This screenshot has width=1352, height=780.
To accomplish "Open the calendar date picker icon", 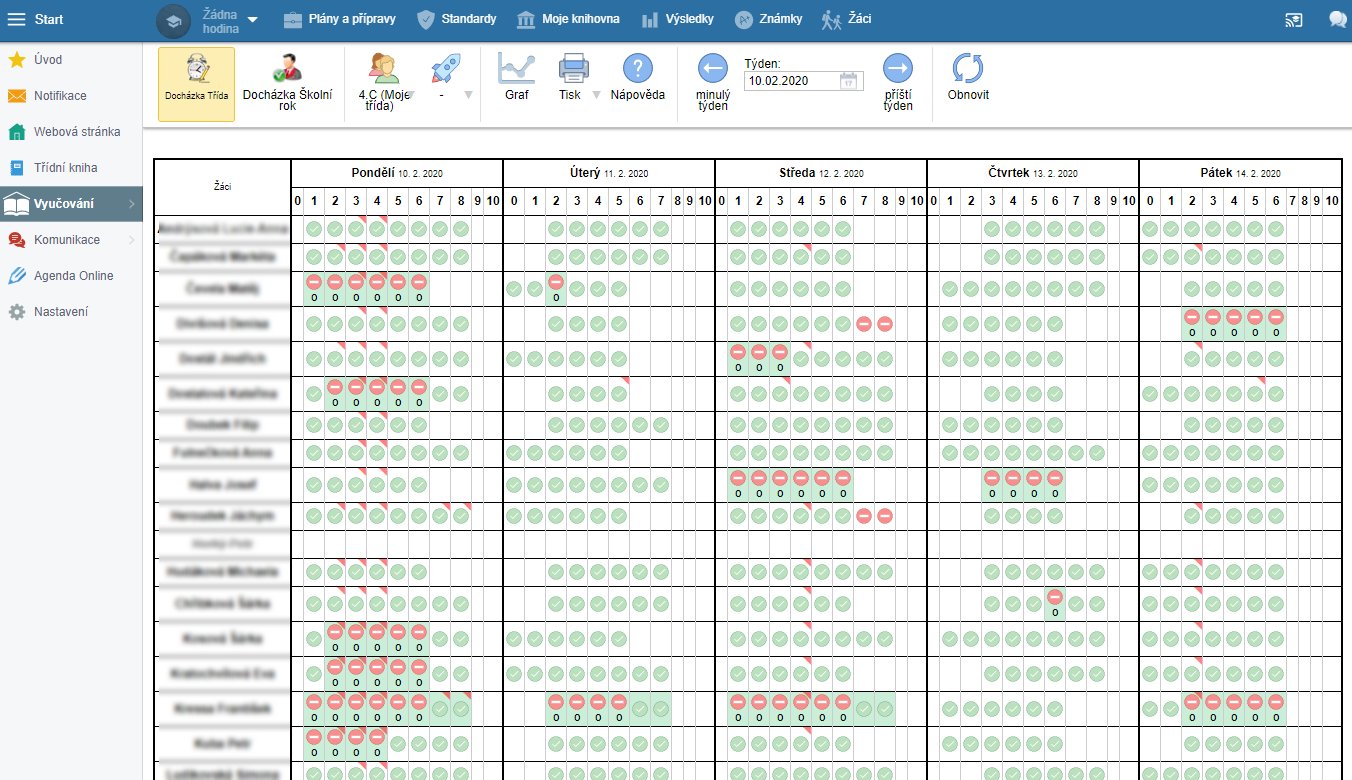I will pyautogui.click(x=849, y=81).
